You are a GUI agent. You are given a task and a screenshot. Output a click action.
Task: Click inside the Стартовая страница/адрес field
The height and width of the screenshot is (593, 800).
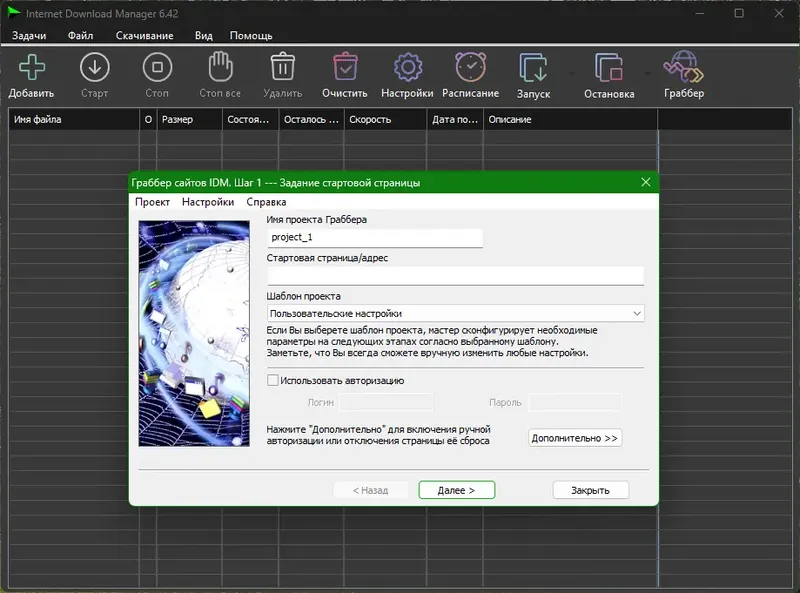tap(455, 275)
